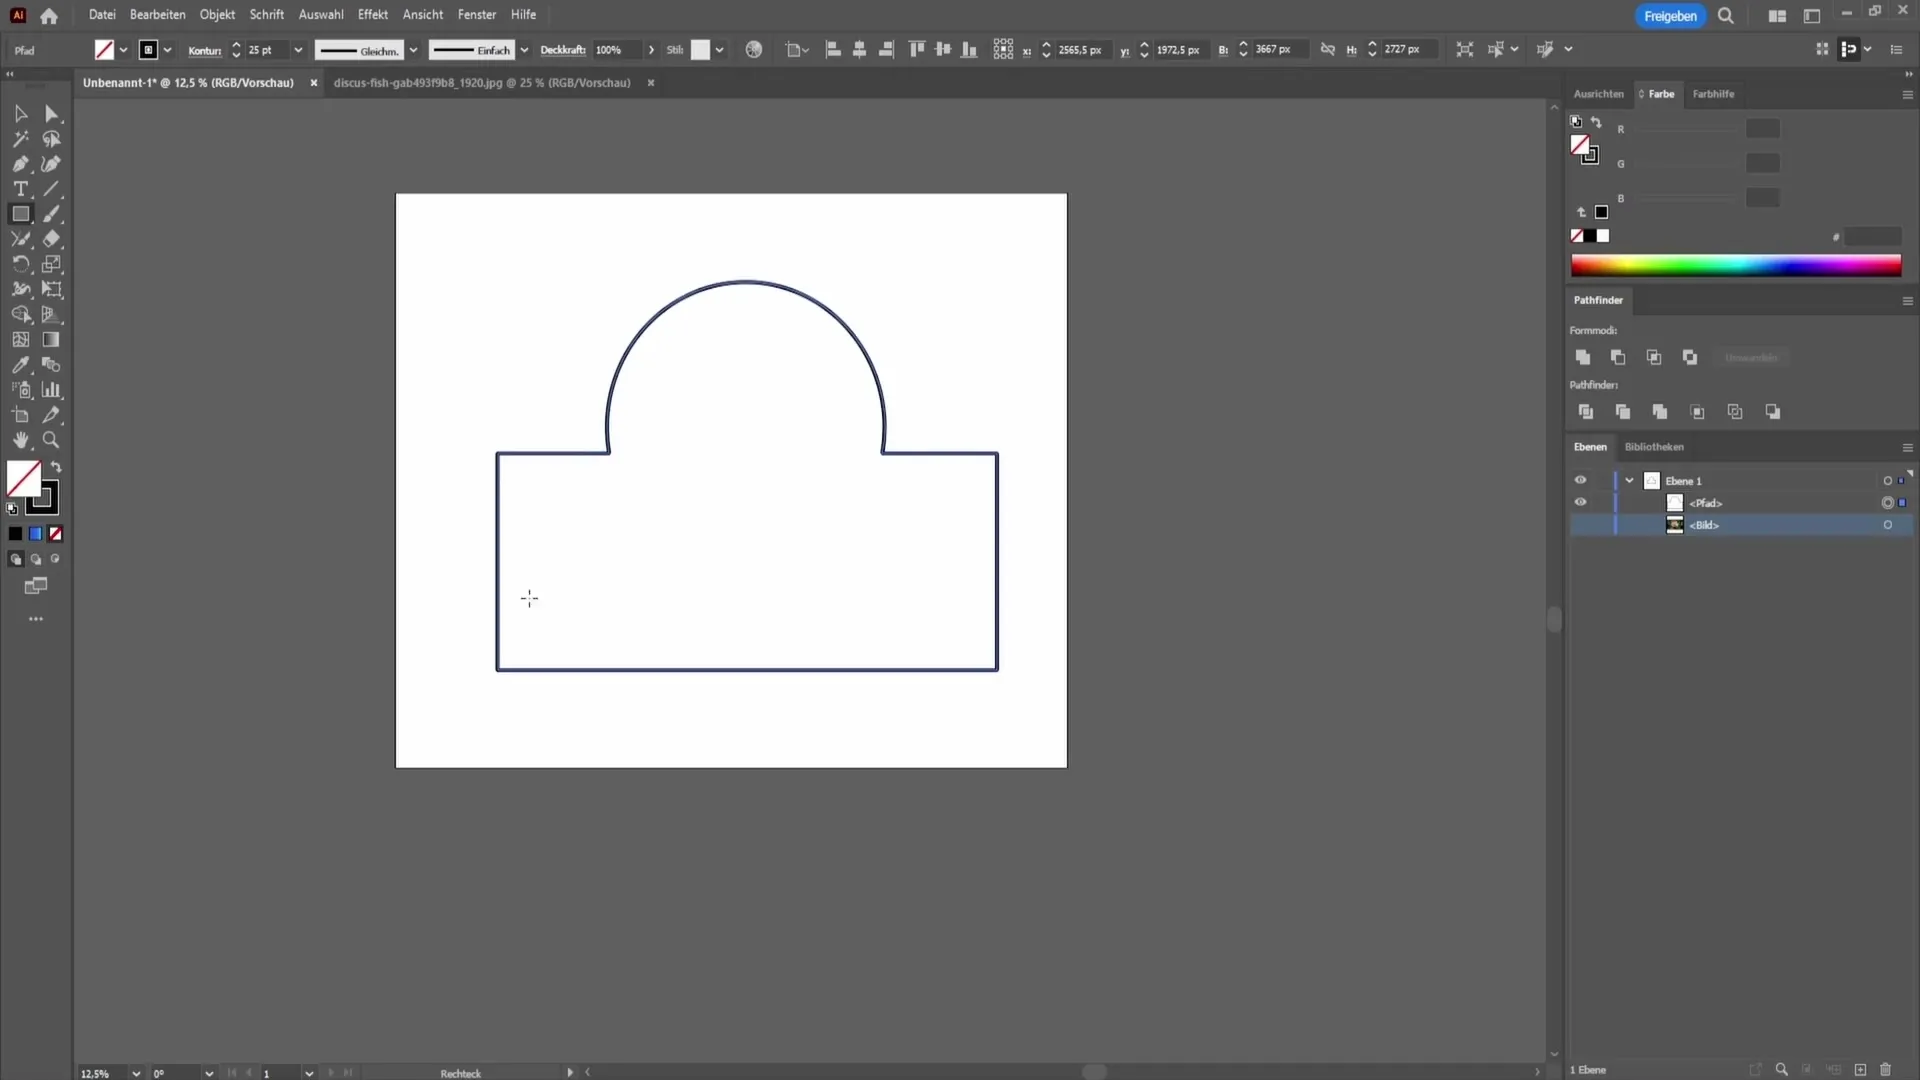The height and width of the screenshot is (1080, 1920).
Task: Select the Column Graph tool
Action: 52,390
